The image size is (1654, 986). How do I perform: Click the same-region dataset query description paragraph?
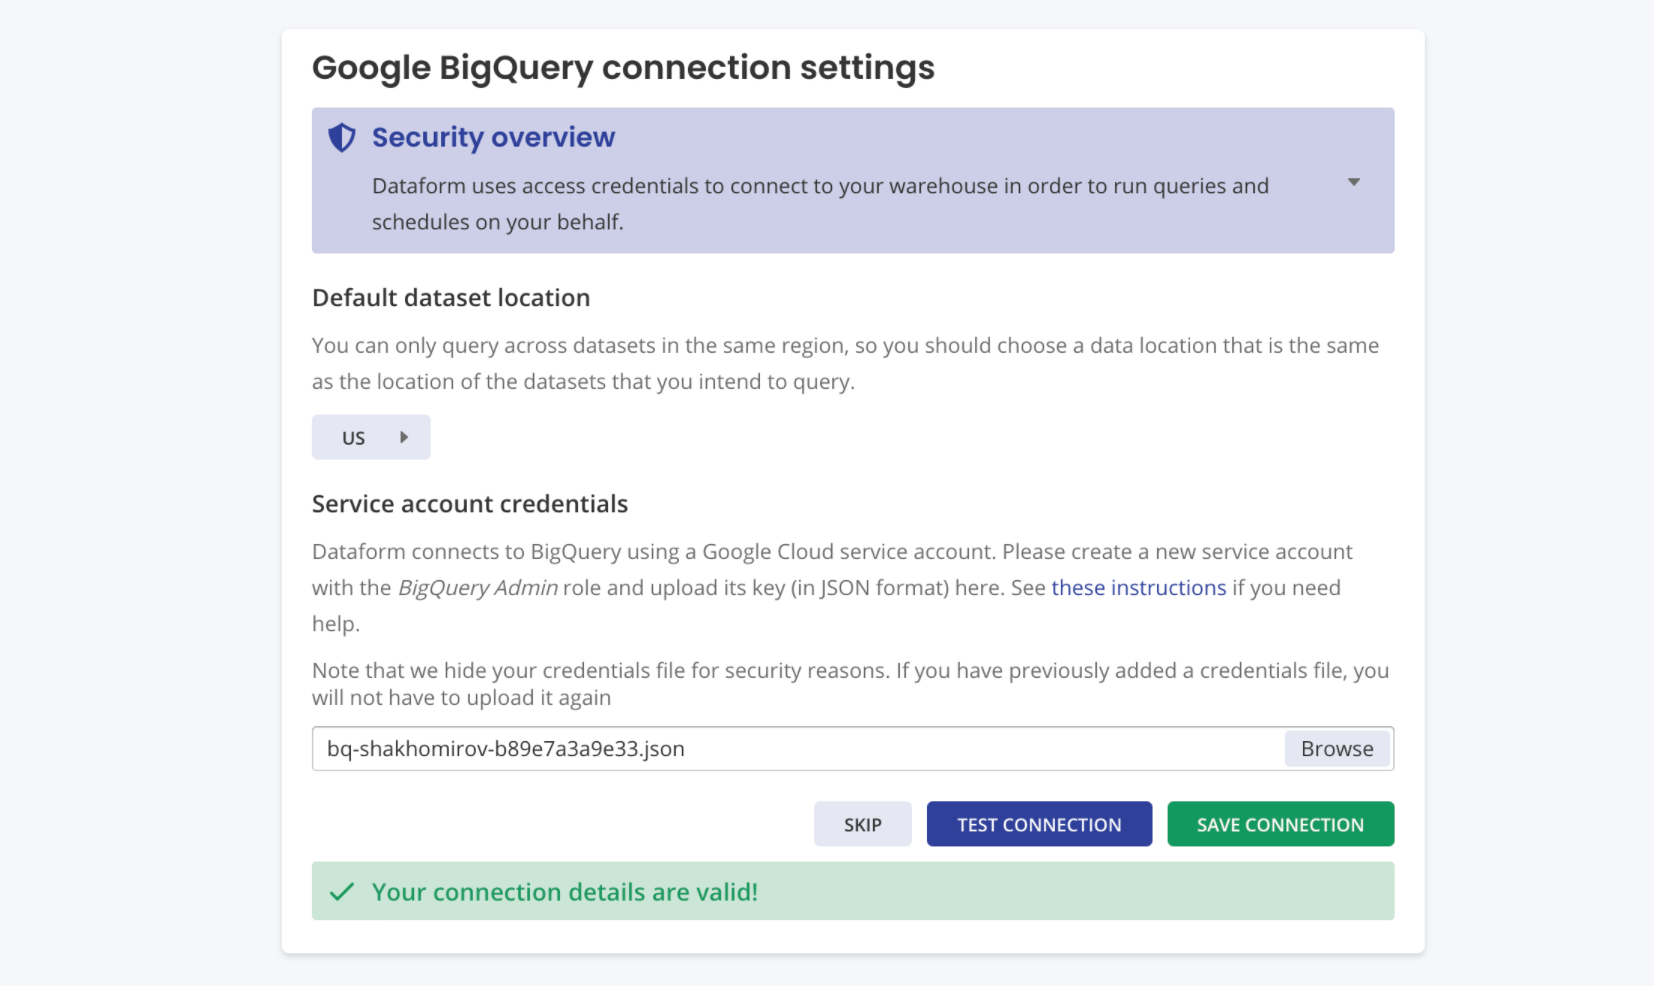(845, 363)
